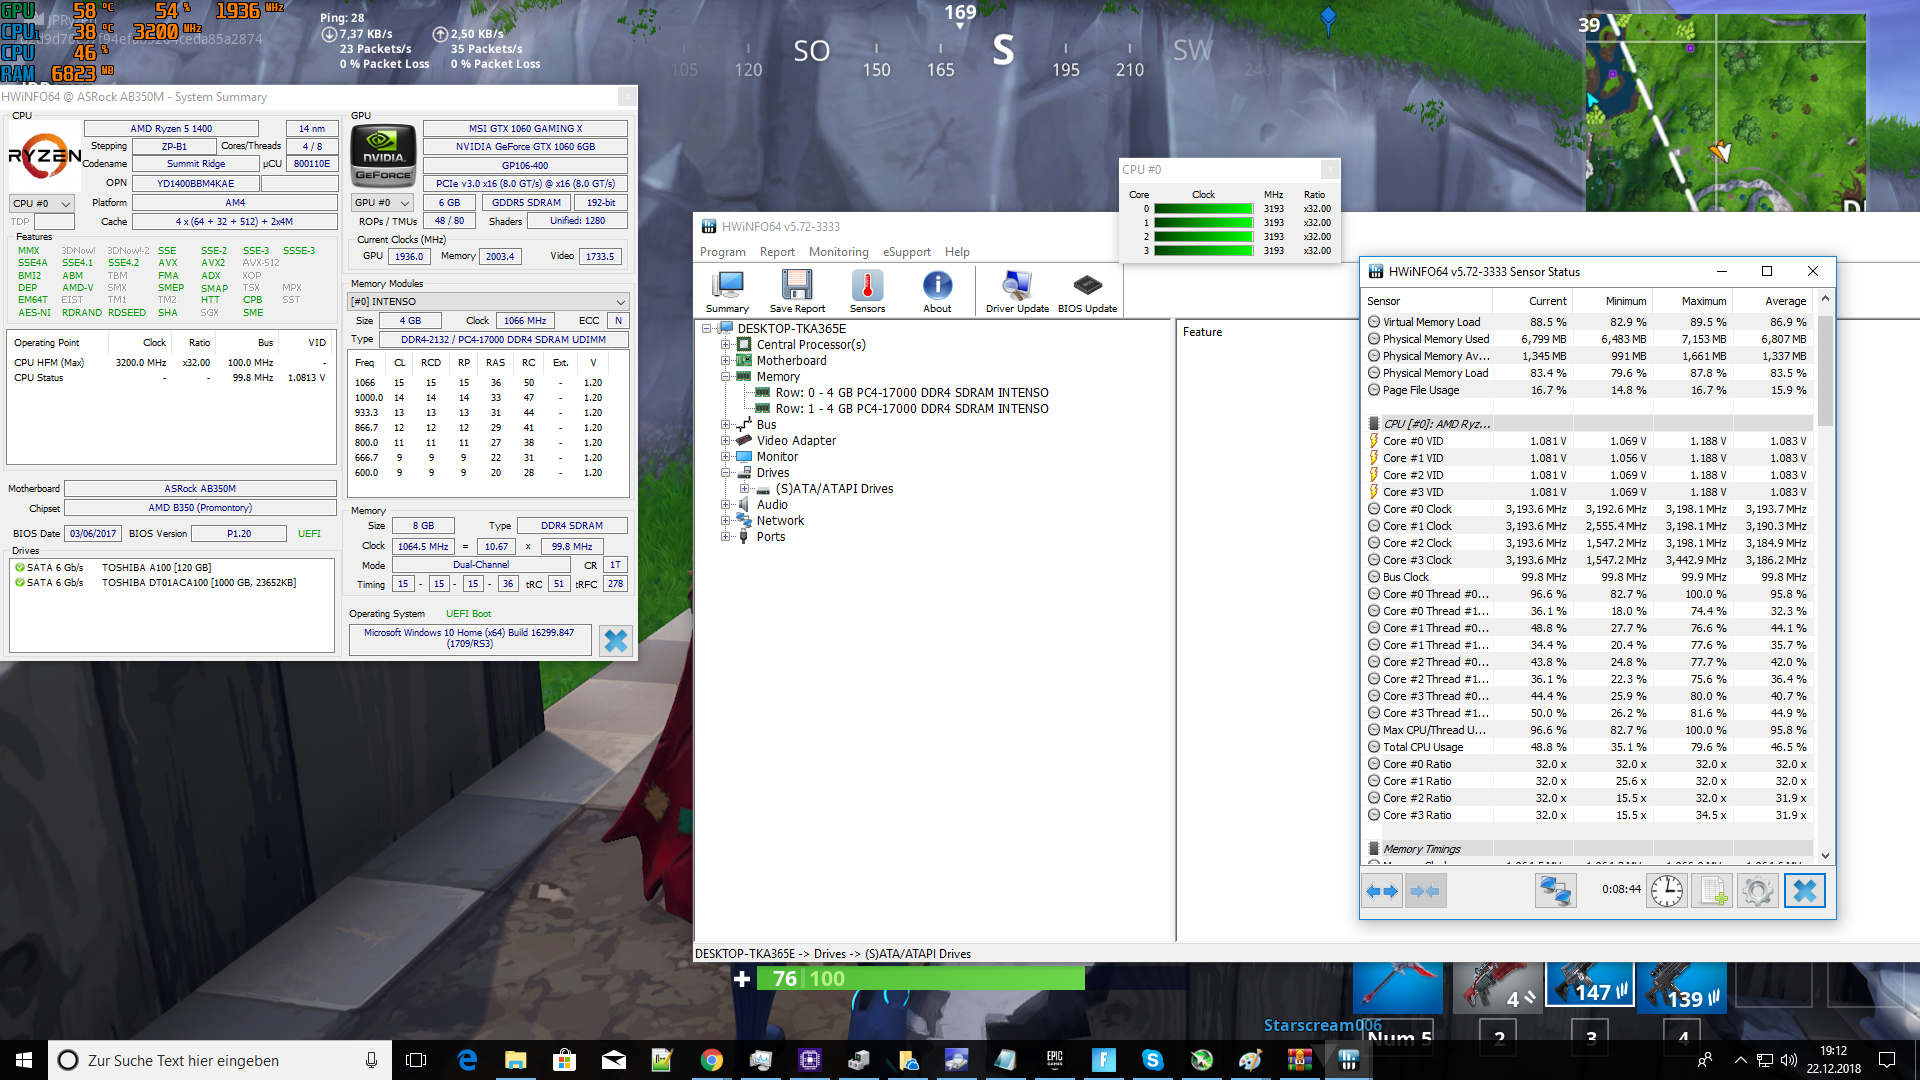1920x1080 pixels.
Task: Open sensor settings gear icon
Action: (1757, 890)
